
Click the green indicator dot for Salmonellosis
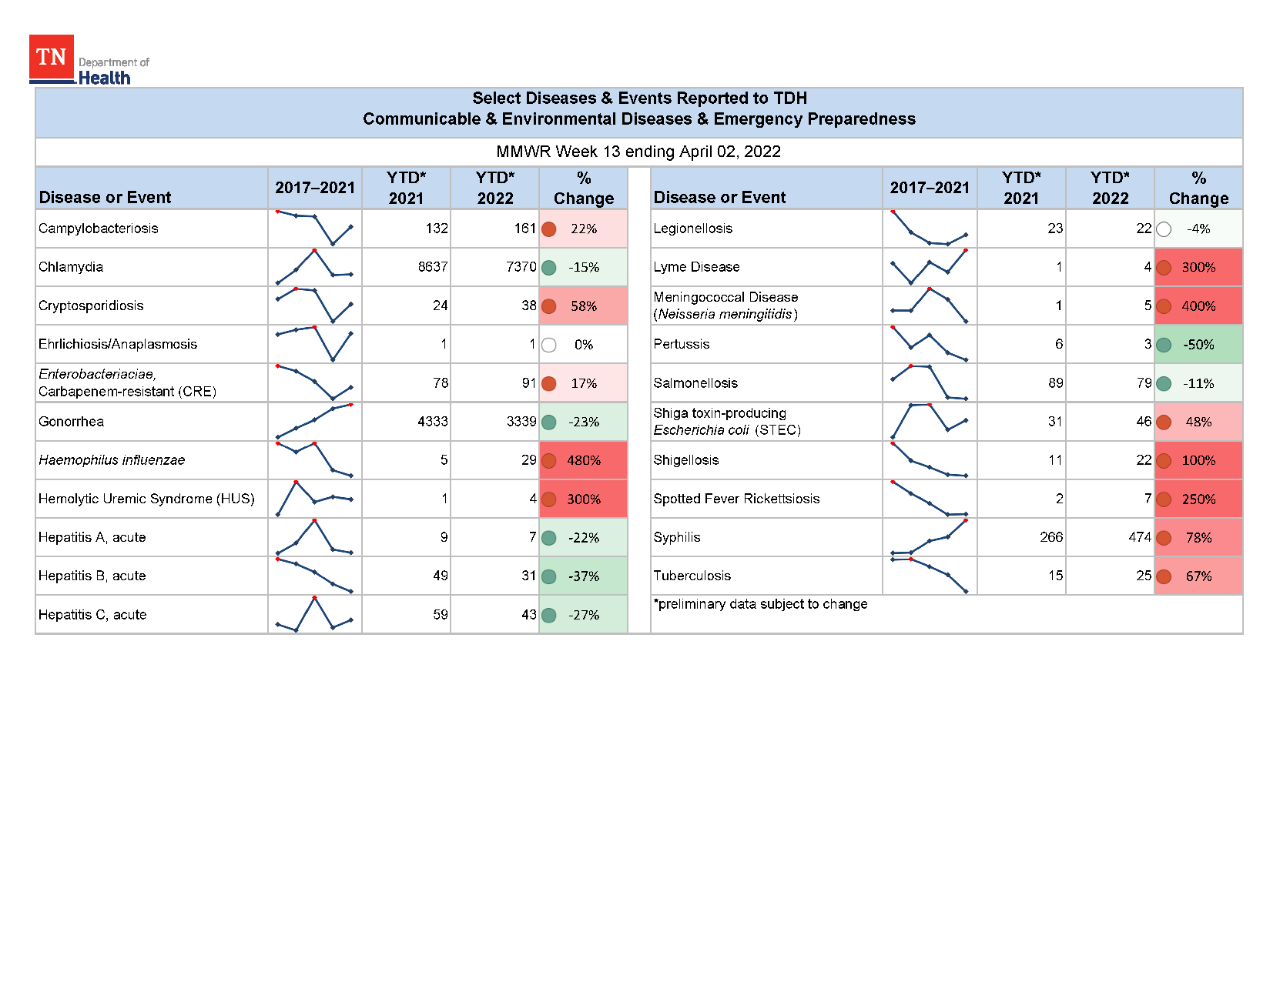tap(1164, 384)
